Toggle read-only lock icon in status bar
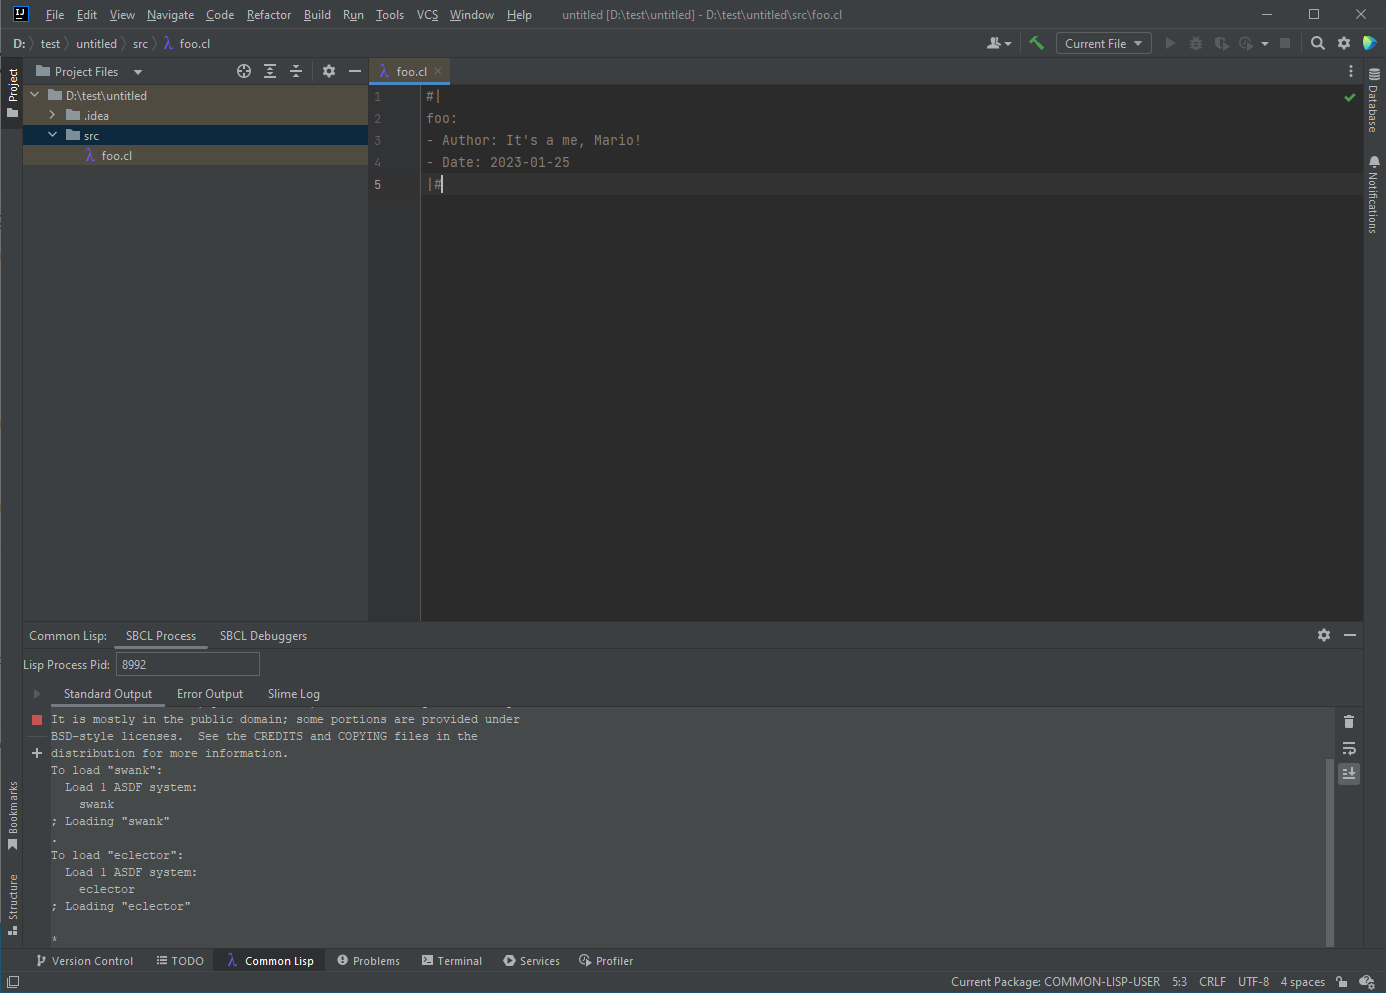 pos(1341,982)
